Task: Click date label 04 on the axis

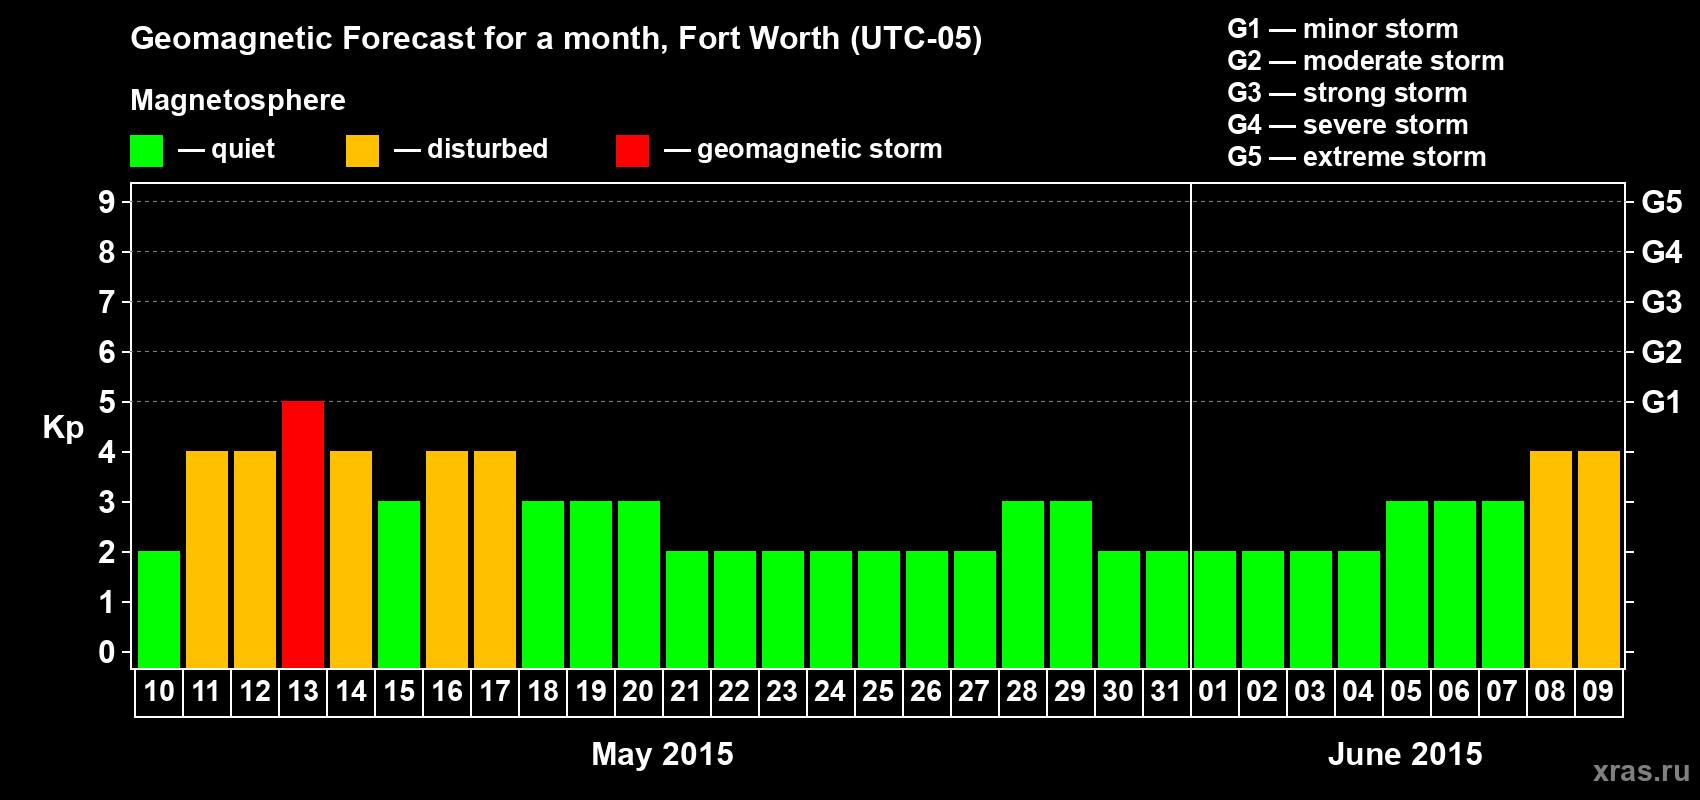Action: click(x=1358, y=691)
